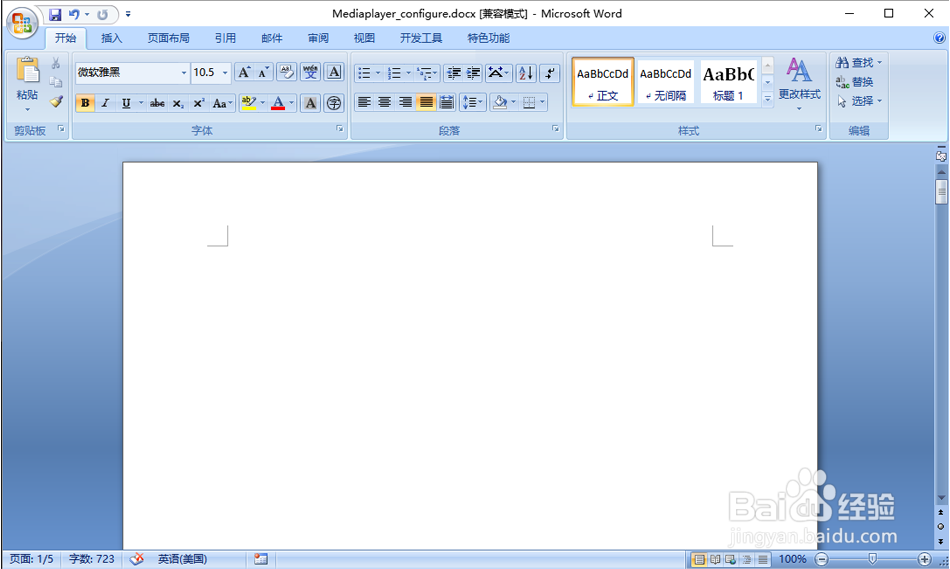Image resolution: width=950 pixels, height=569 pixels.
Task: Copy selection with copy icon
Action: pos(56,82)
